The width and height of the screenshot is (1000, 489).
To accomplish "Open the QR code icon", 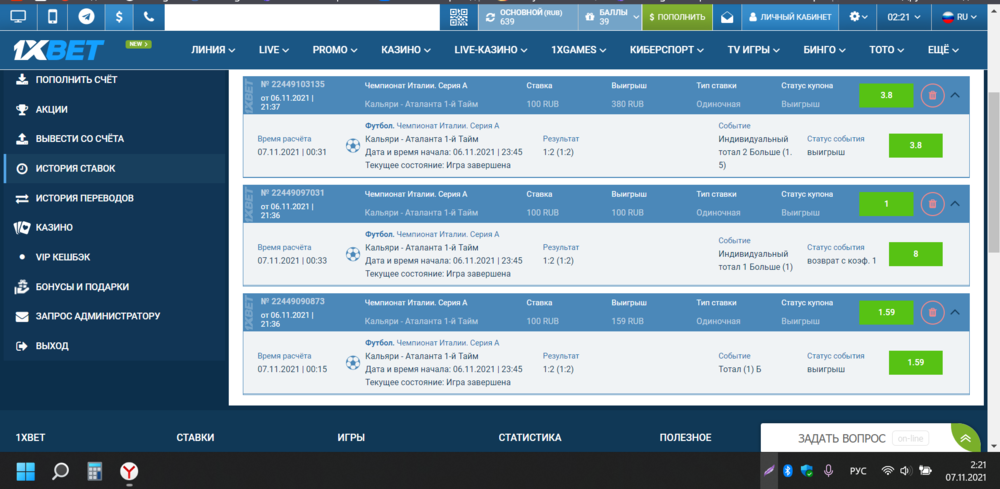I will [x=459, y=17].
